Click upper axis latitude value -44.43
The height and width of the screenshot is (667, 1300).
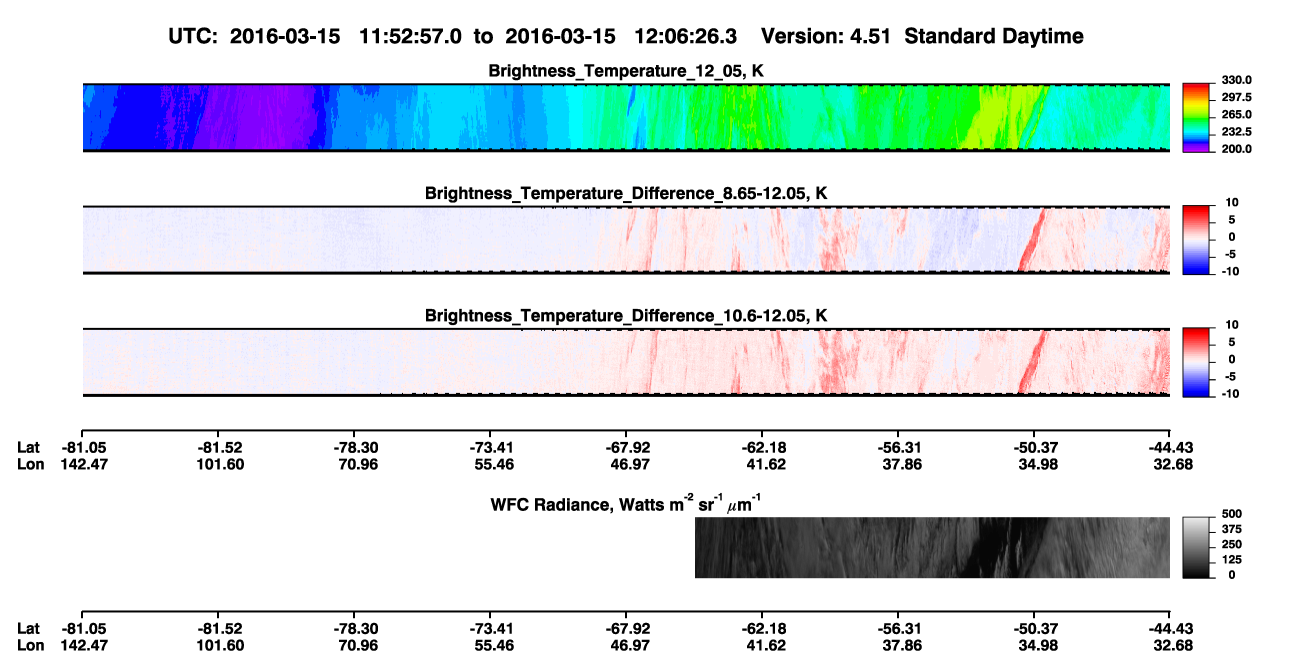1170,447
